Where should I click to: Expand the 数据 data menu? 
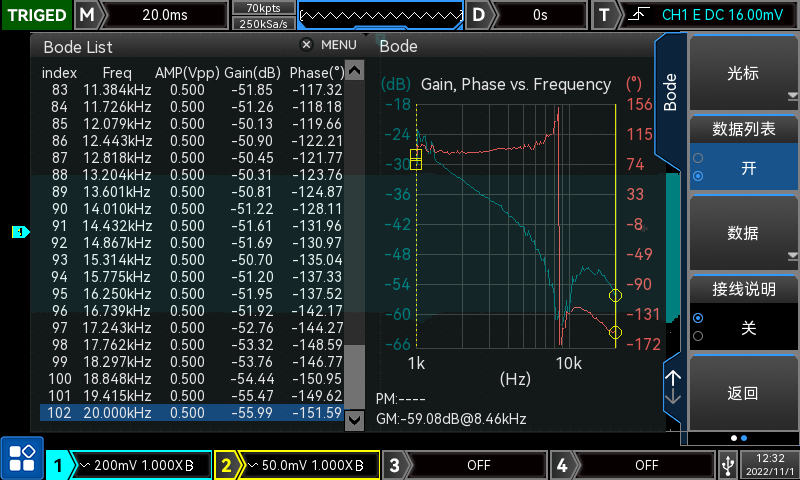742,233
